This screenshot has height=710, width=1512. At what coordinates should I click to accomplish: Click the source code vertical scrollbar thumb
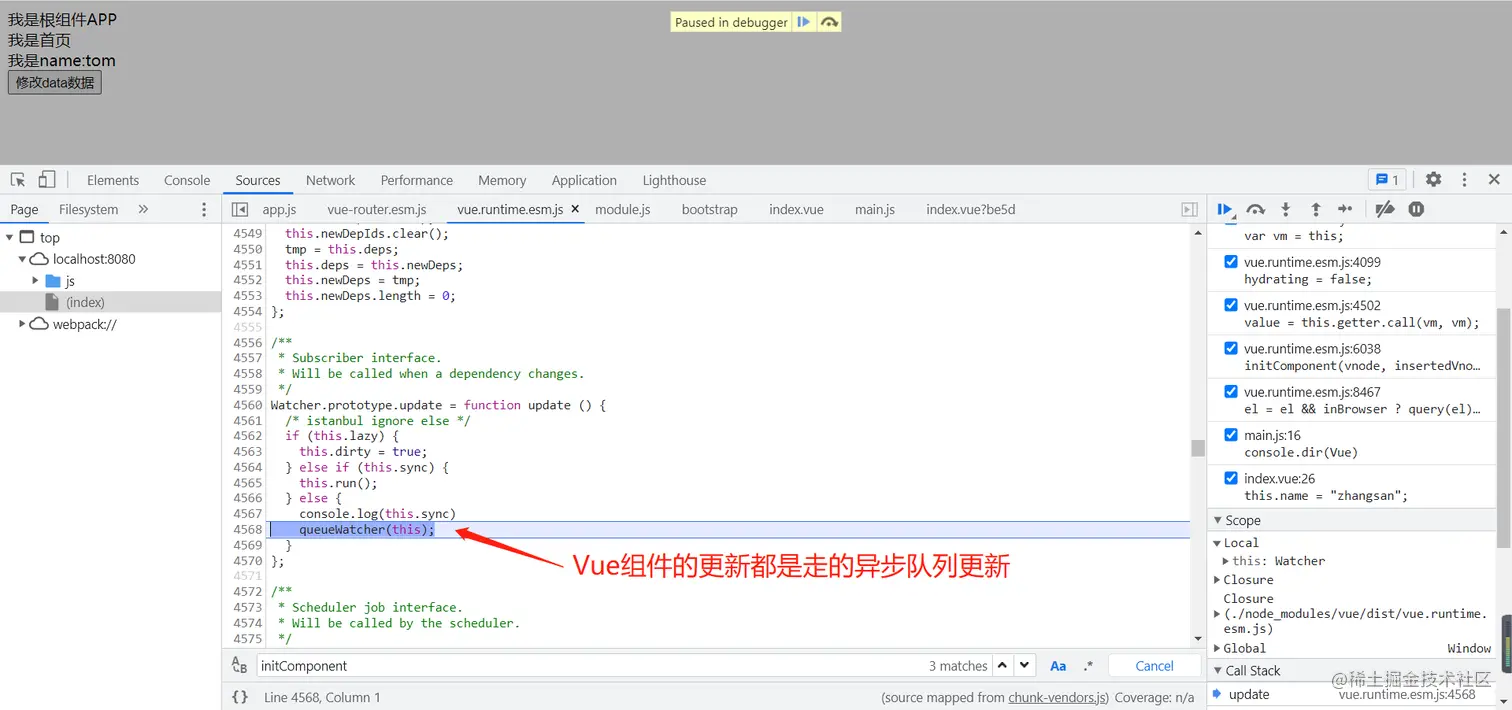click(1198, 448)
